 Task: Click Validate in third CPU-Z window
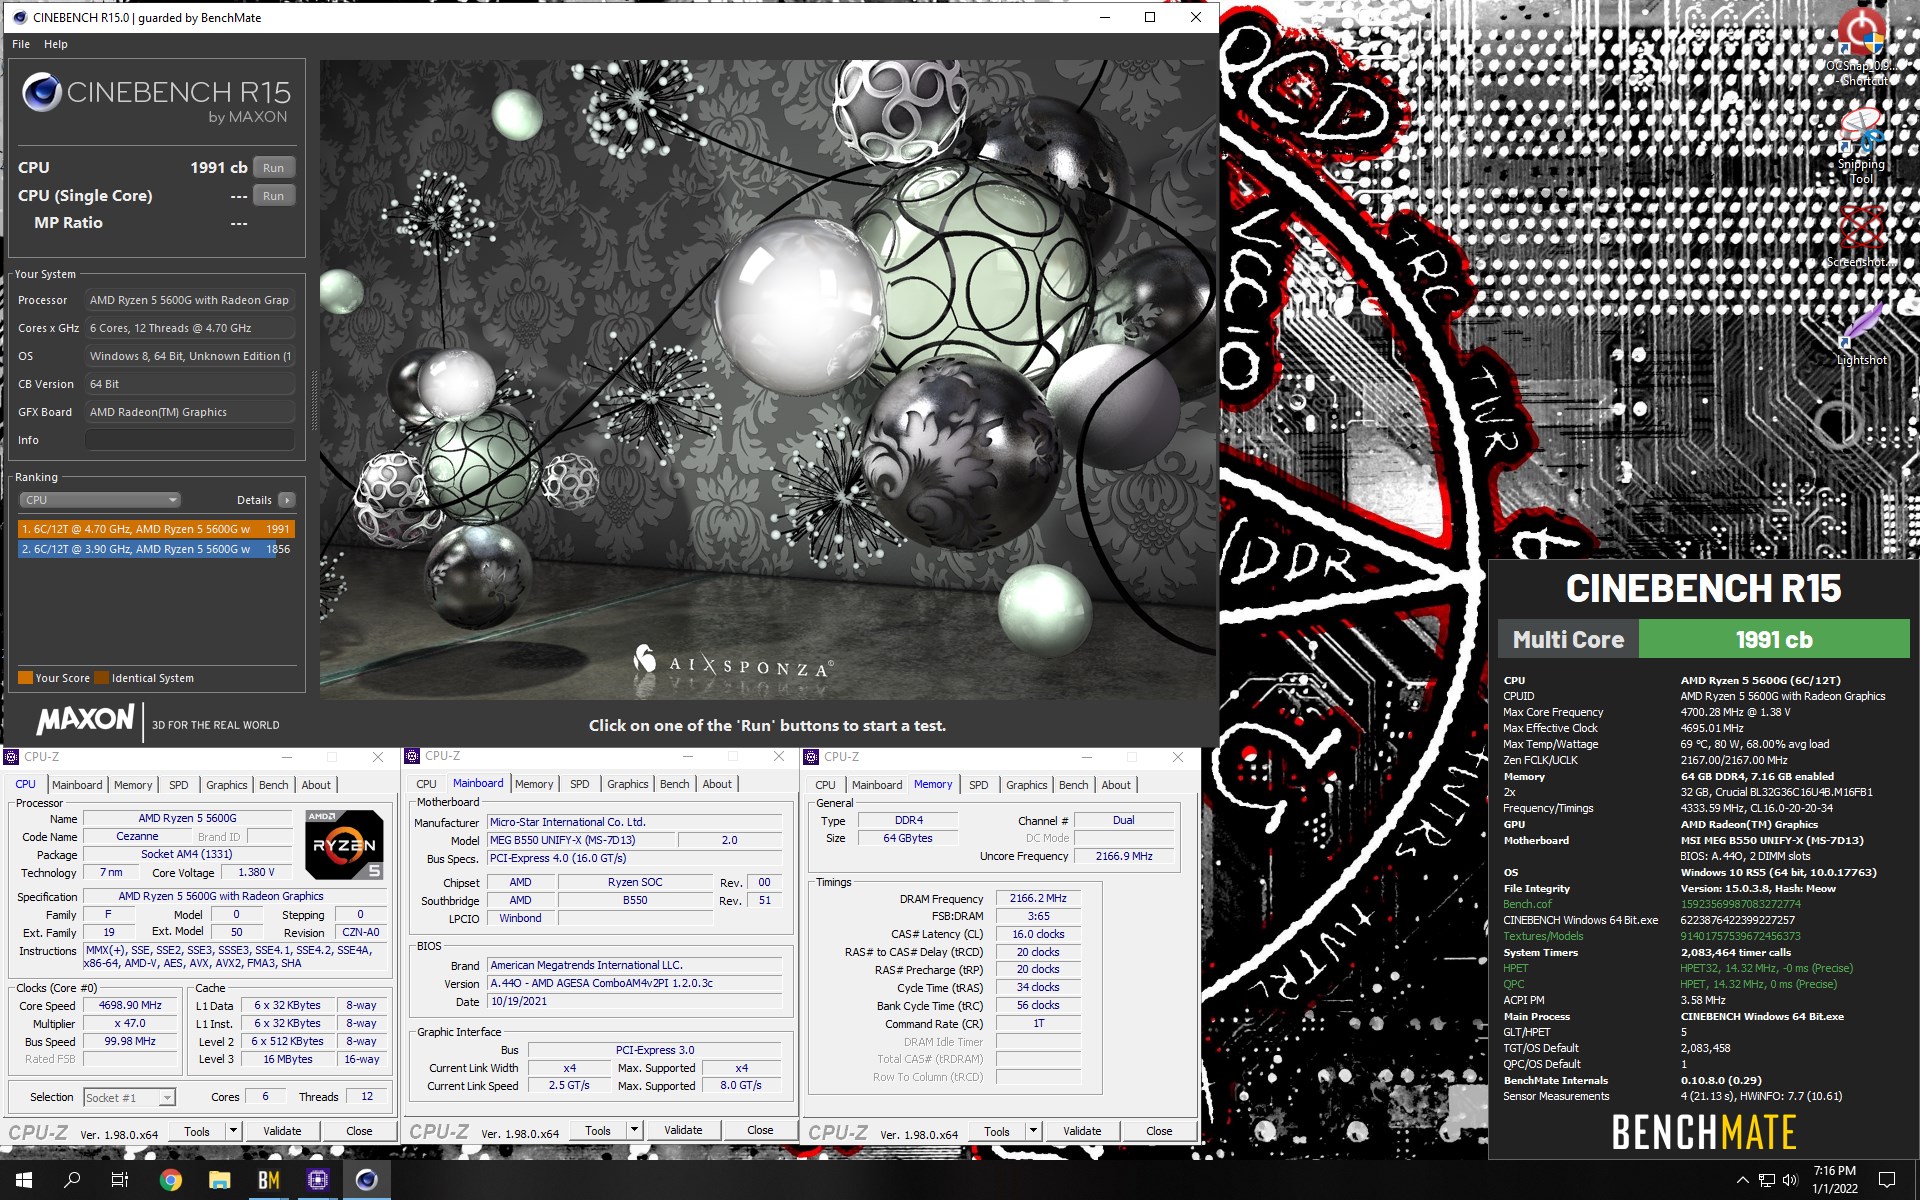pyautogui.click(x=1082, y=1132)
